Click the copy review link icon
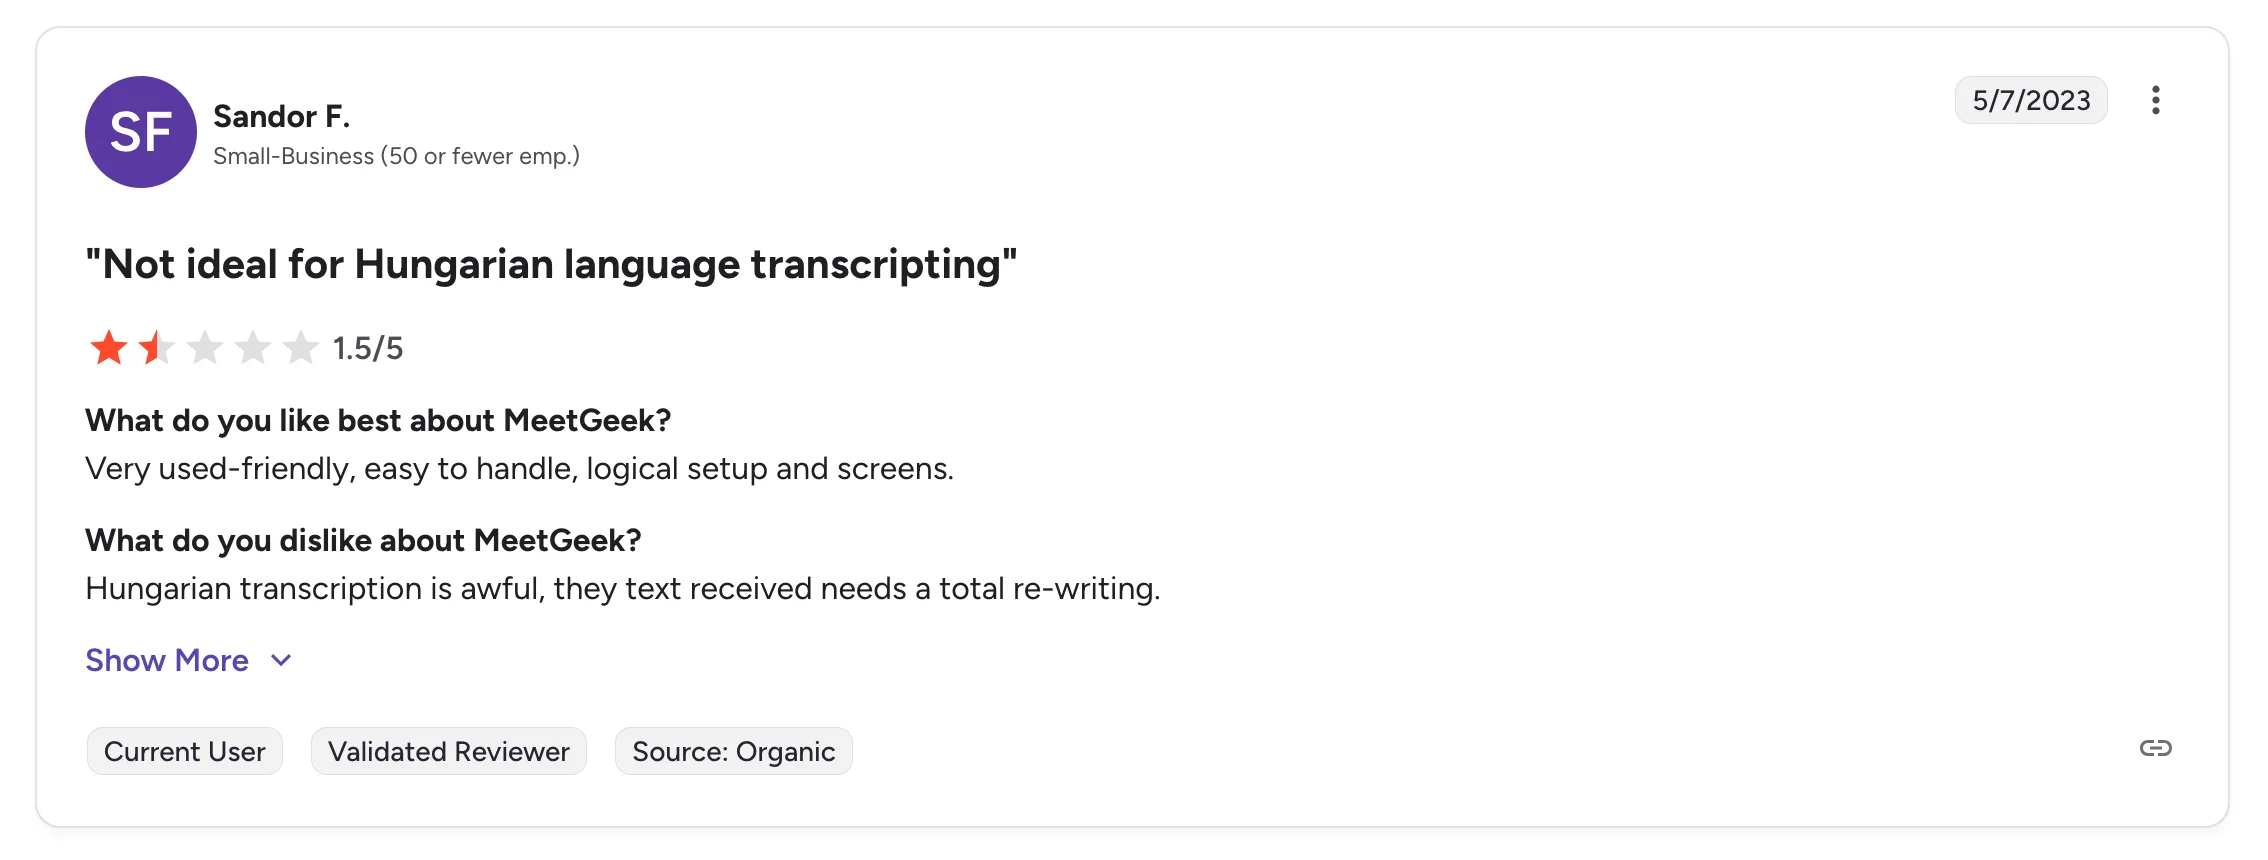 coord(2156,748)
